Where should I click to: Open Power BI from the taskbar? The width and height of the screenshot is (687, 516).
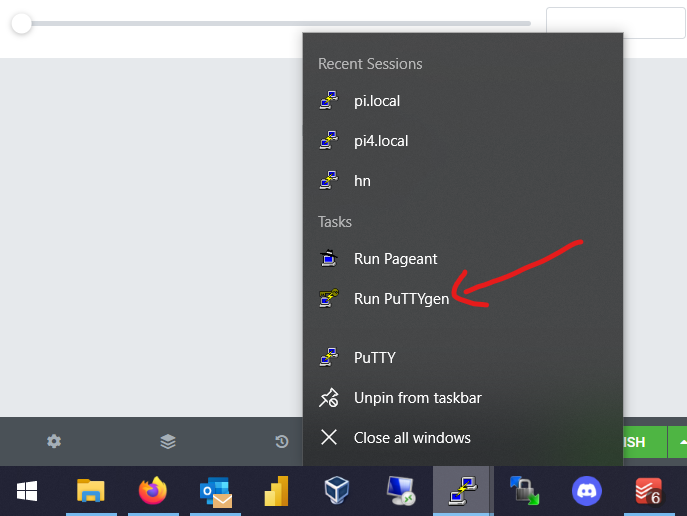click(276, 491)
